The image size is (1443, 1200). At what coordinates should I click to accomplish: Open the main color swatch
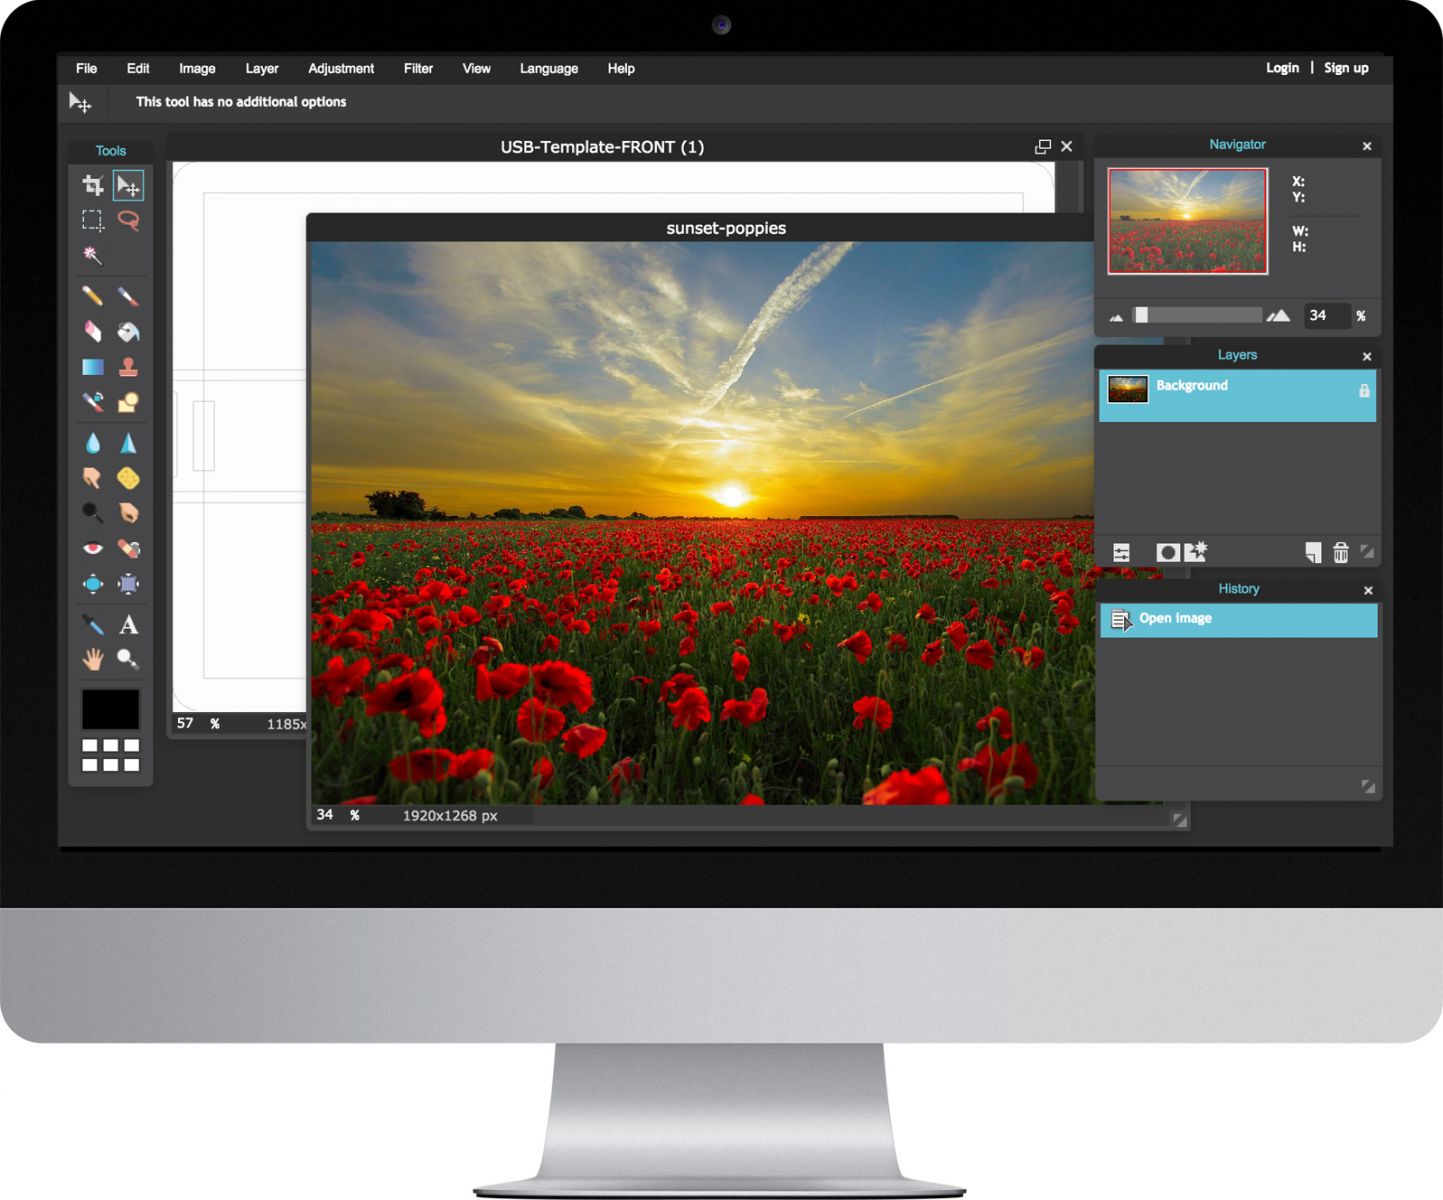110,709
